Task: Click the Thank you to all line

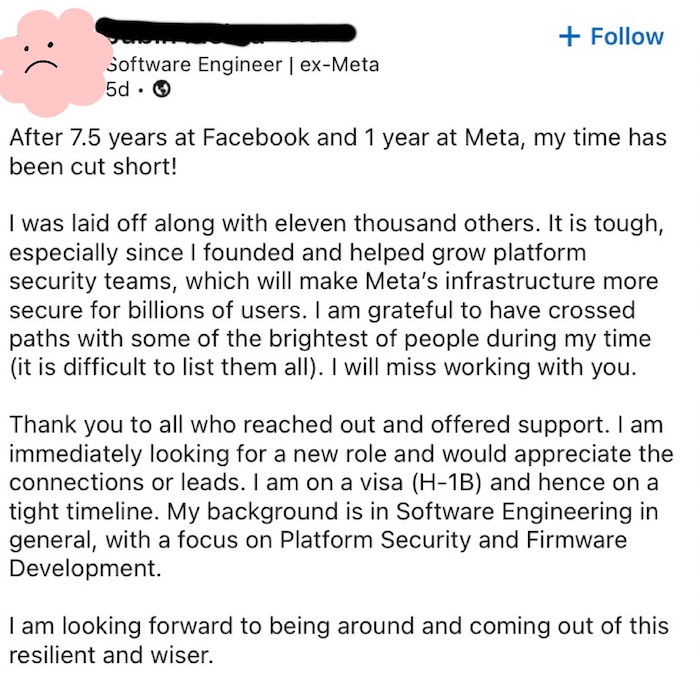Action: (336, 425)
